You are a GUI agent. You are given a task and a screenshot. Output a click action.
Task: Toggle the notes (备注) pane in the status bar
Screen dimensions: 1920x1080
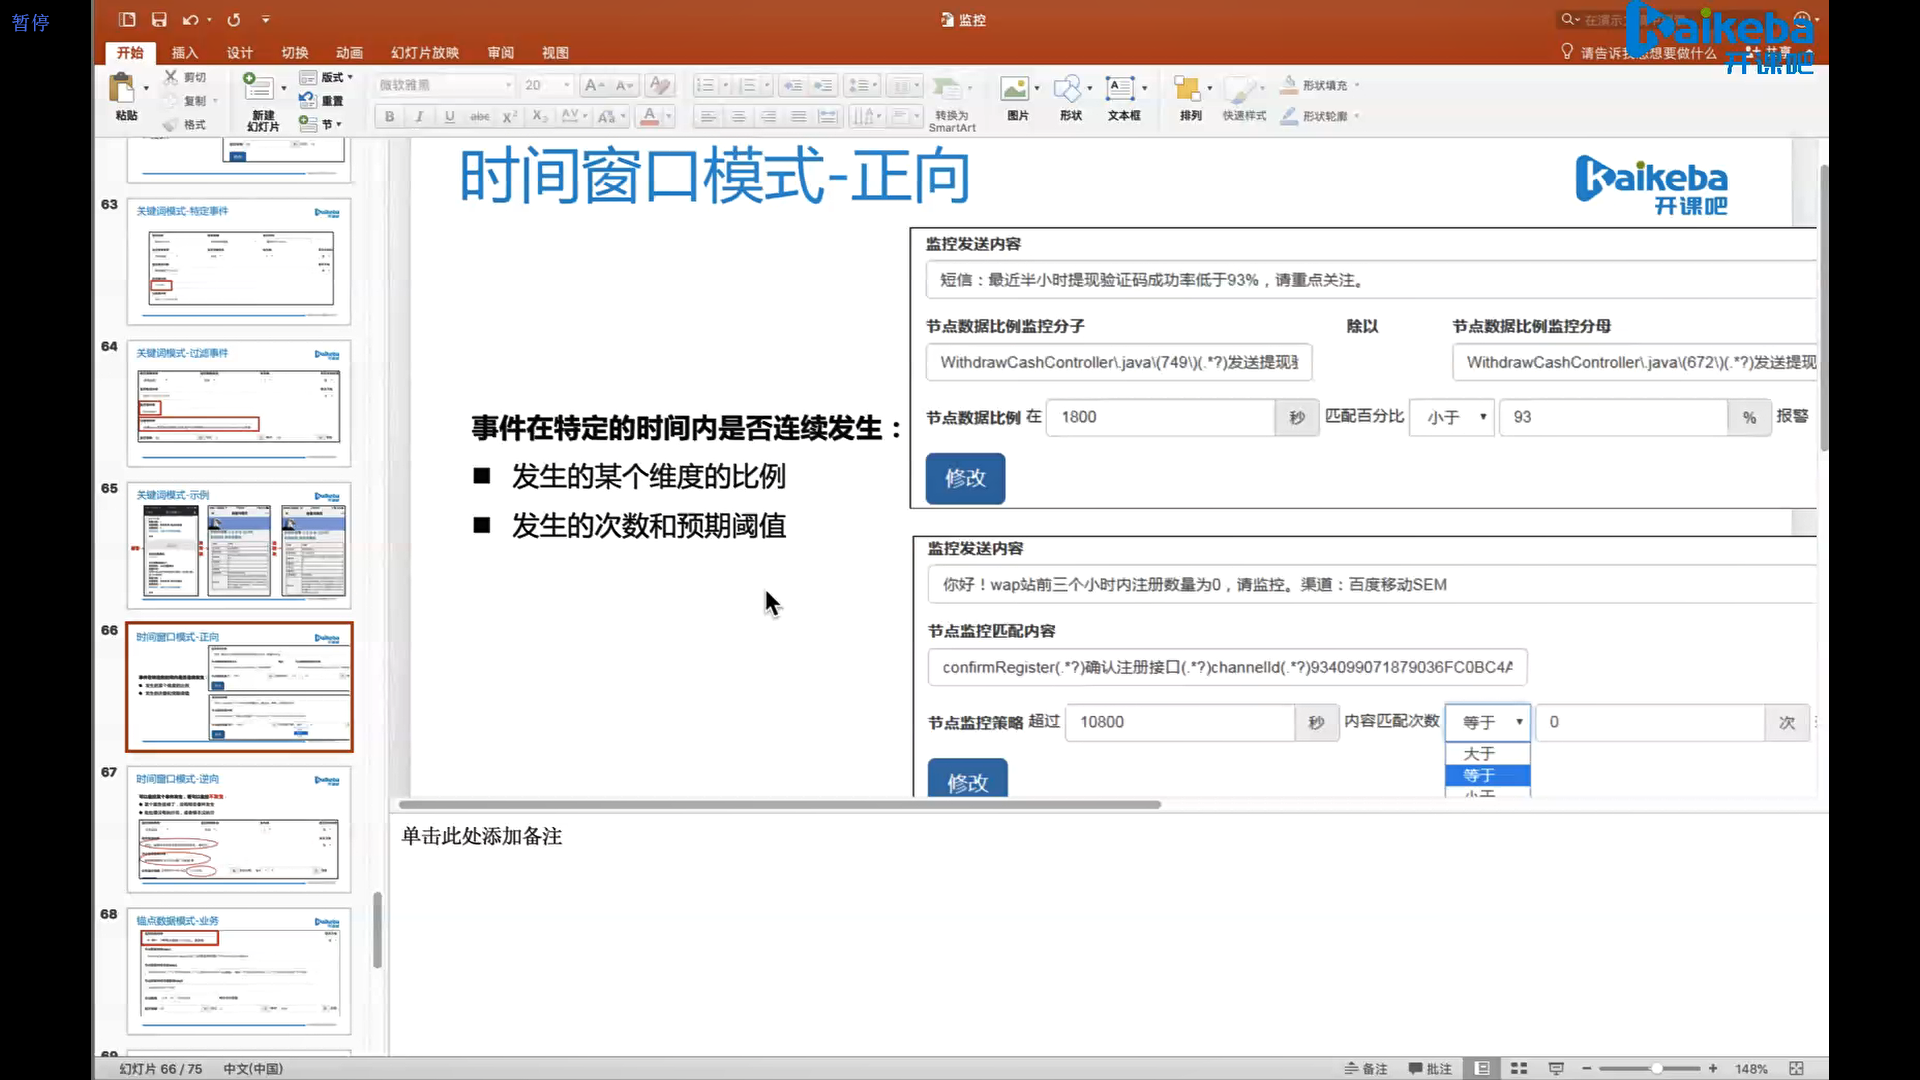coord(1365,1068)
